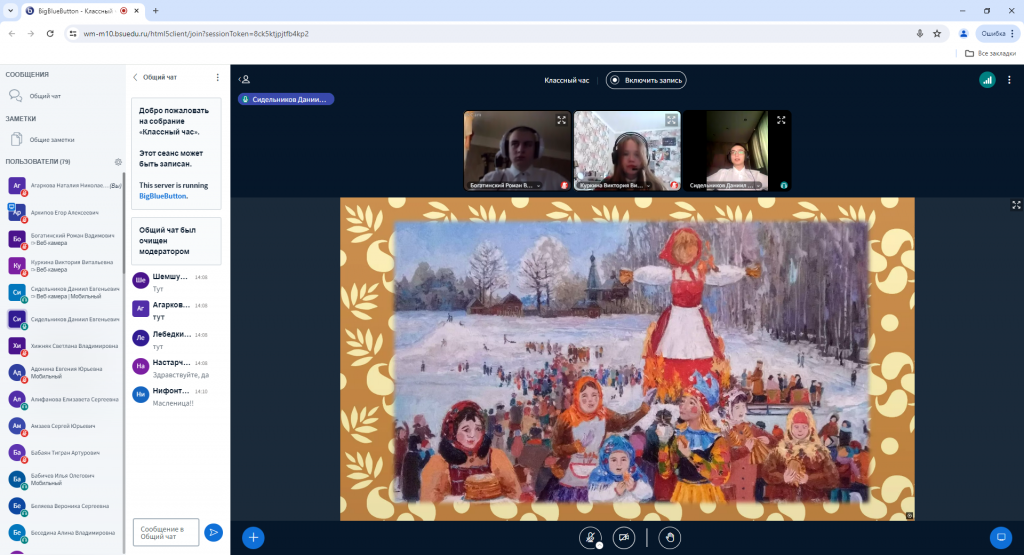
Task: Open the Богатинский Роман webcam name dropdown
Action: pyautogui.click(x=505, y=185)
